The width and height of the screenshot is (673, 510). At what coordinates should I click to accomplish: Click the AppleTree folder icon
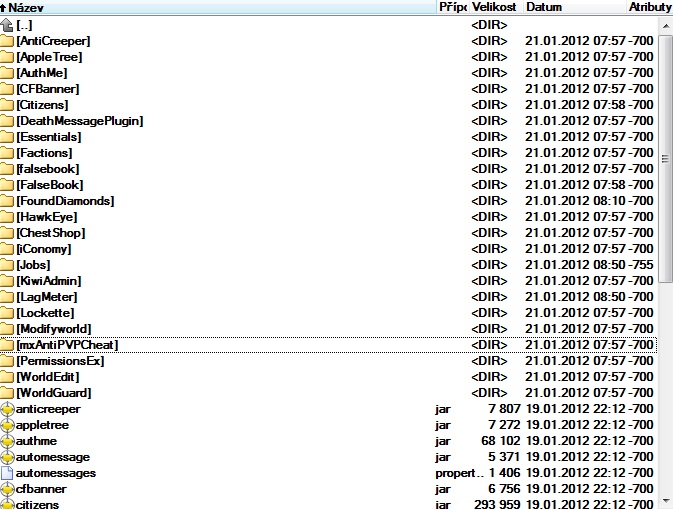7,57
